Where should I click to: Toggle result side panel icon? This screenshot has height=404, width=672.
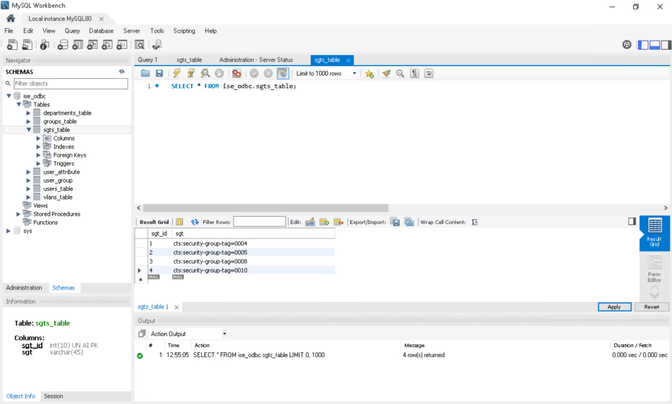[632, 221]
